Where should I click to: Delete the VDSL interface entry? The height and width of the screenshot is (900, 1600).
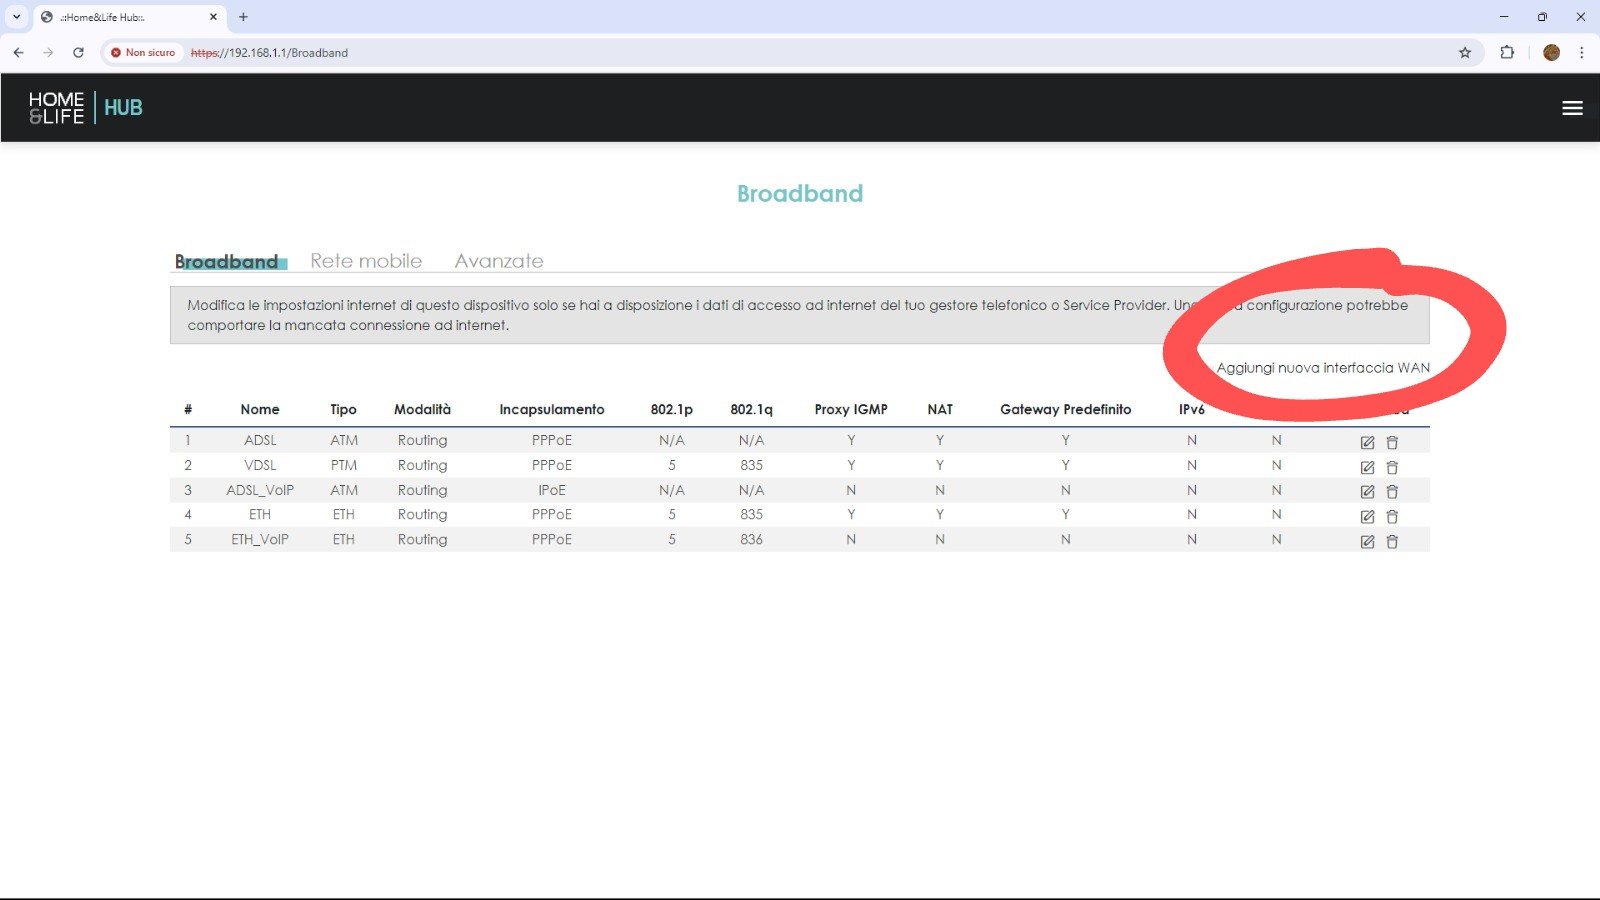pos(1392,467)
